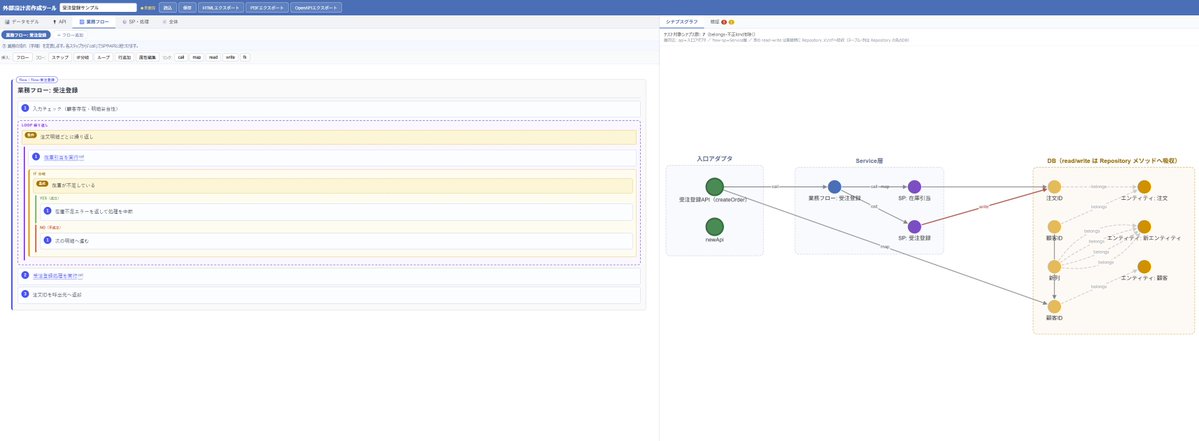Insert a ループ block
Image resolution: width=1199 pixels, height=441 pixels.
click(x=103, y=57)
